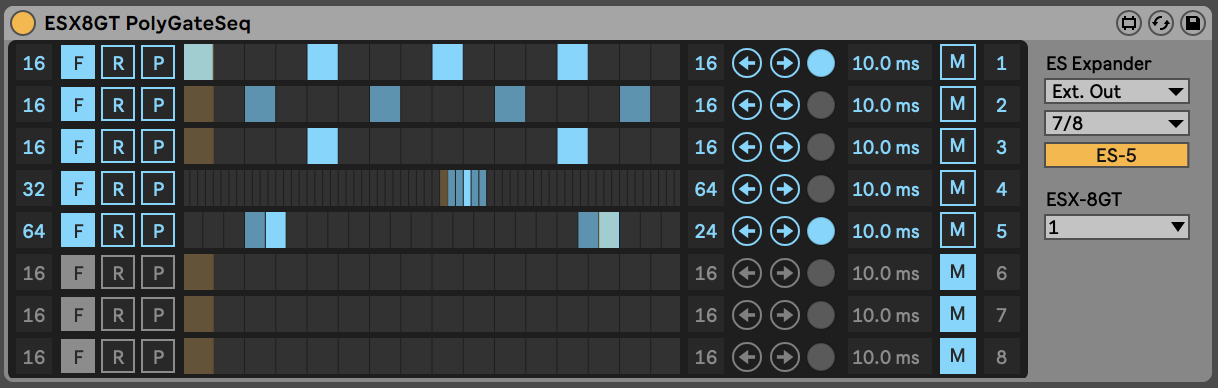This screenshot has height=388, width=1218.
Task: Unmute row 6 with its M button
Action: coord(958,273)
